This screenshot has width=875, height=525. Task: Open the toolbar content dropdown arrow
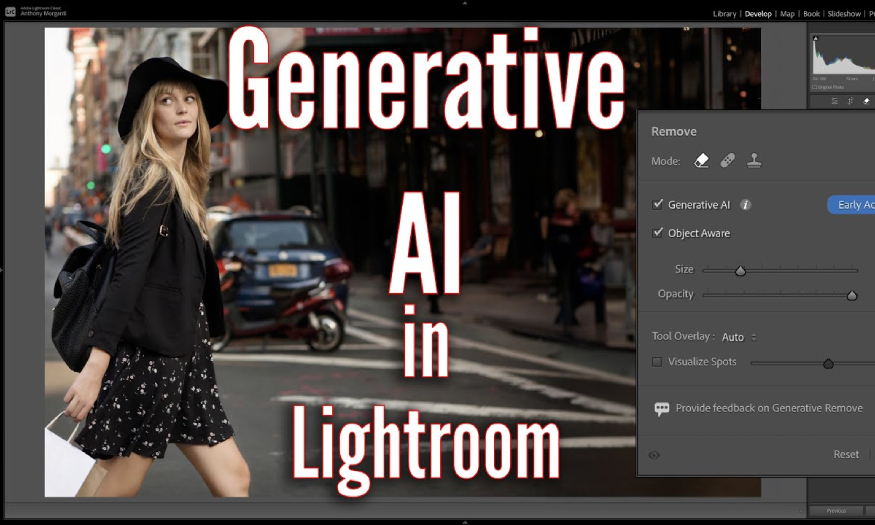coord(801,510)
